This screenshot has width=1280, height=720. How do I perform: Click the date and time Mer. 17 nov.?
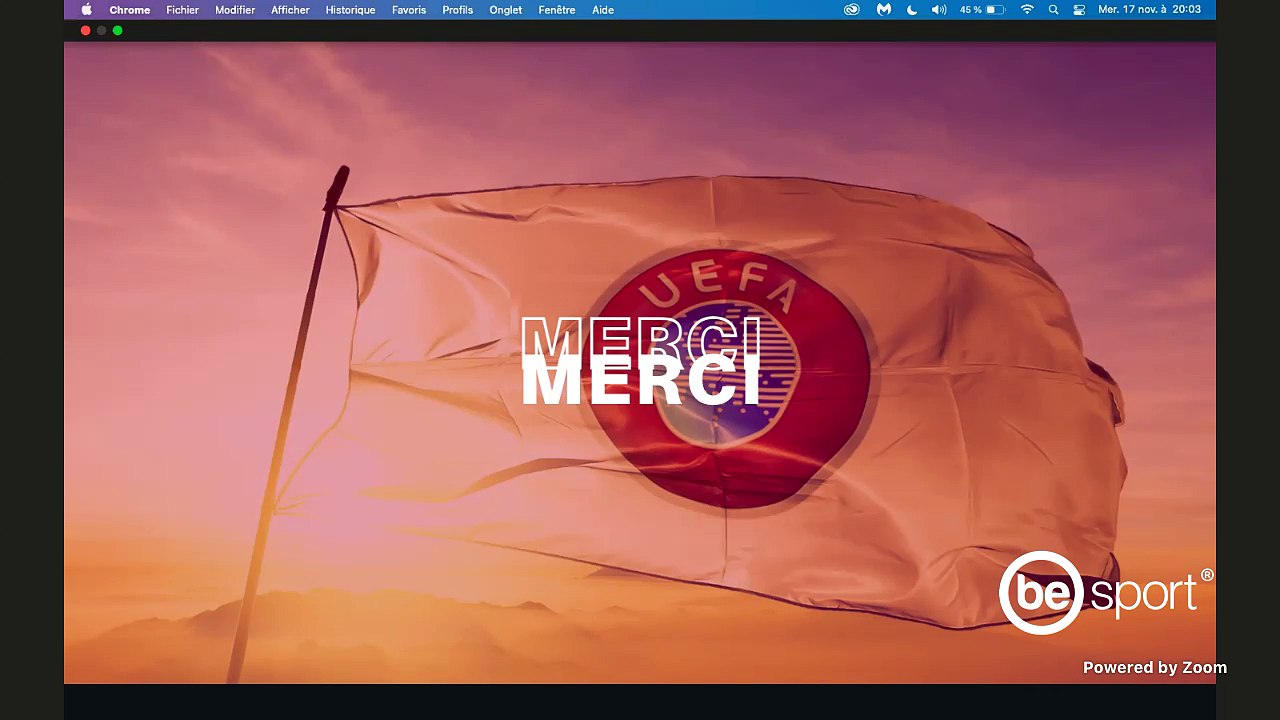[1149, 10]
